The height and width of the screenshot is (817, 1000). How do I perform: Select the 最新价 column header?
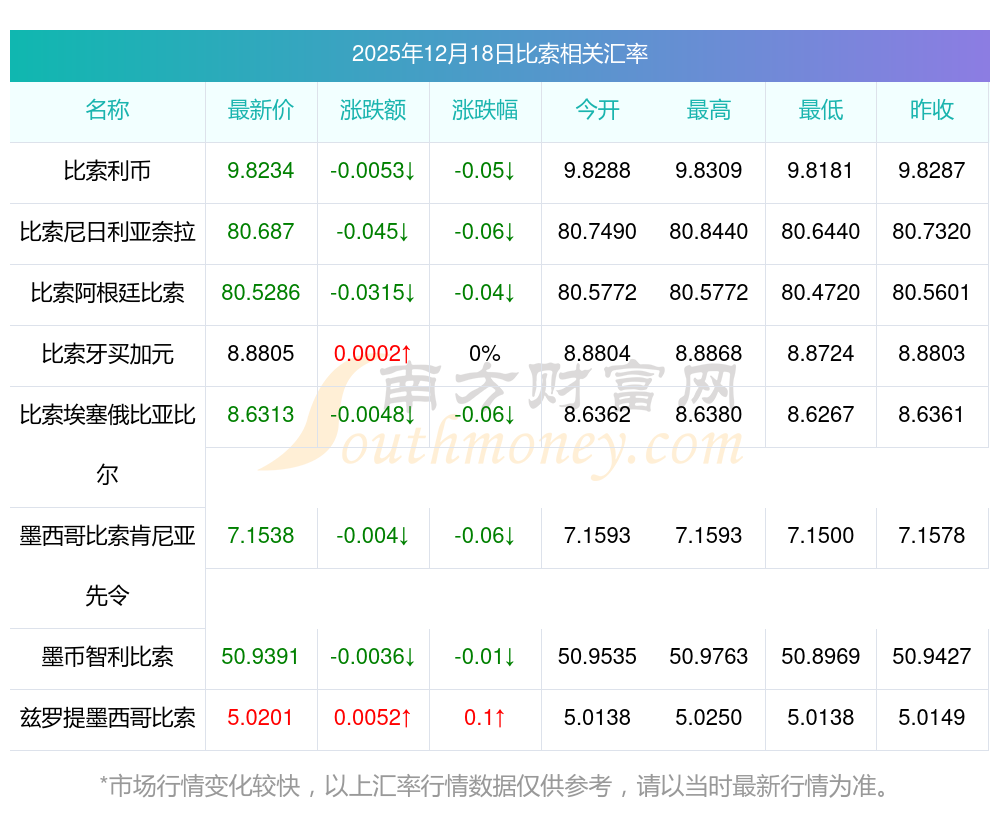pyautogui.click(x=261, y=111)
